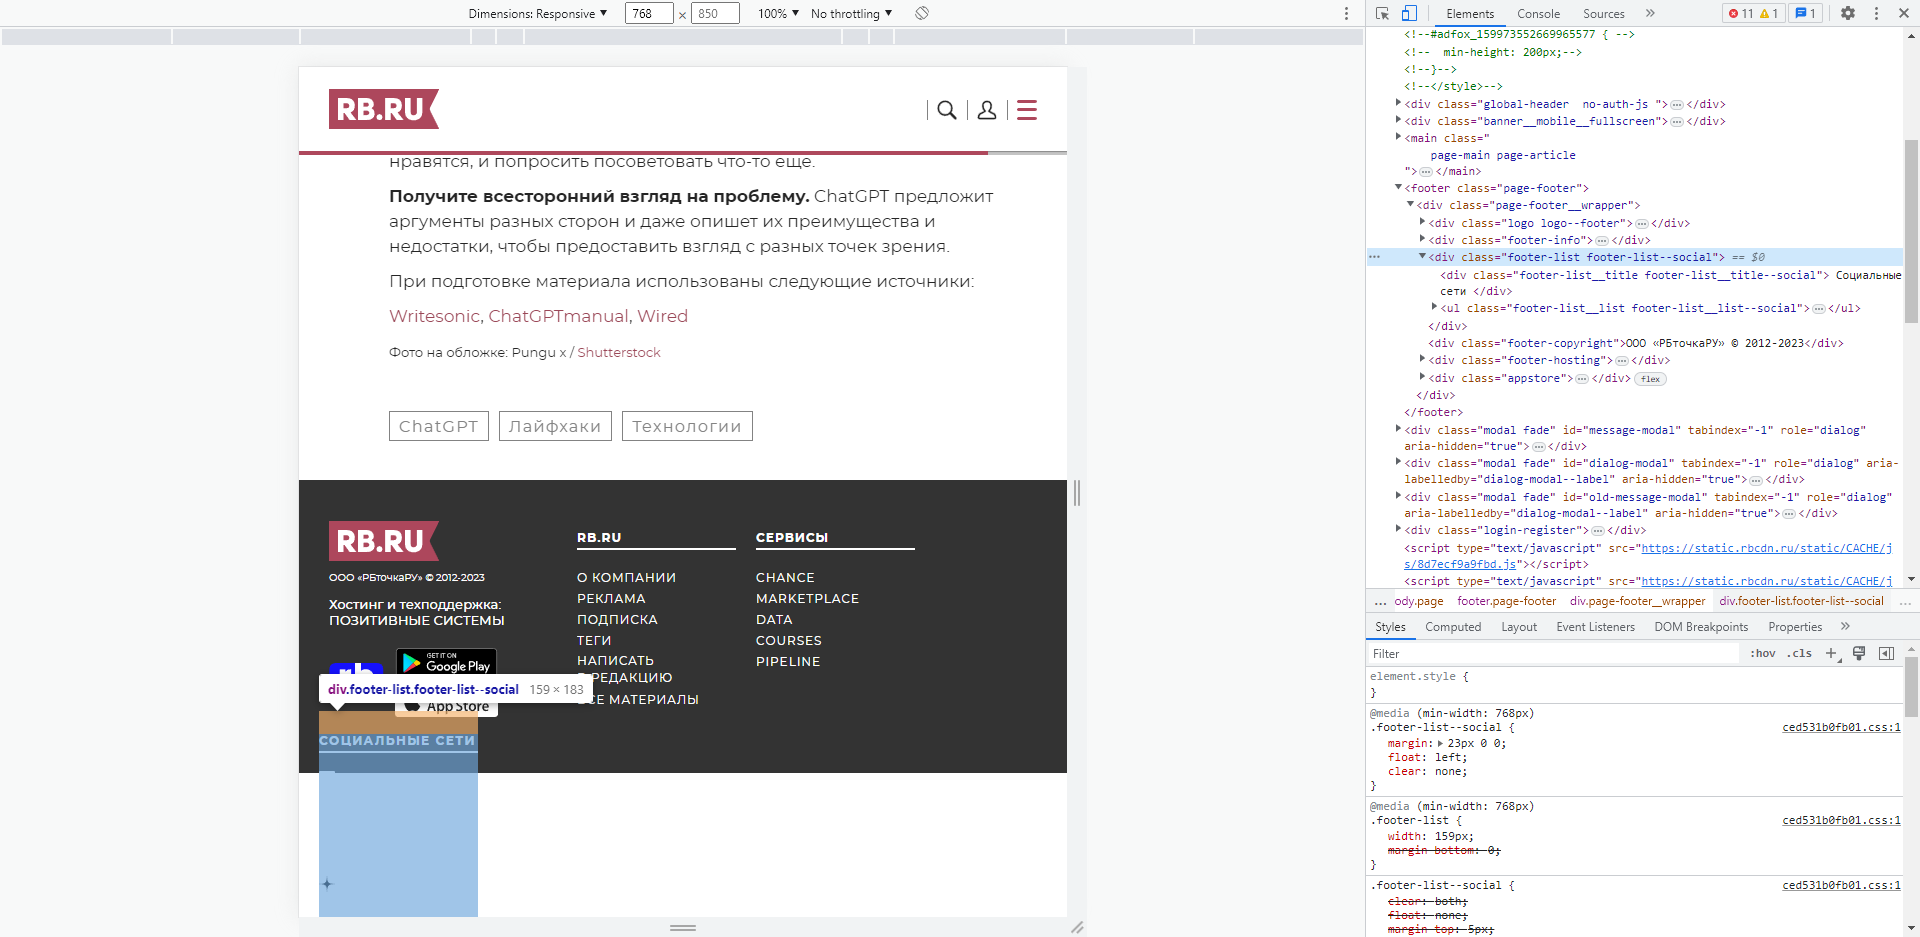Click the user account icon in the header
This screenshot has width=1920, height=937.
[x=988, y=110]
